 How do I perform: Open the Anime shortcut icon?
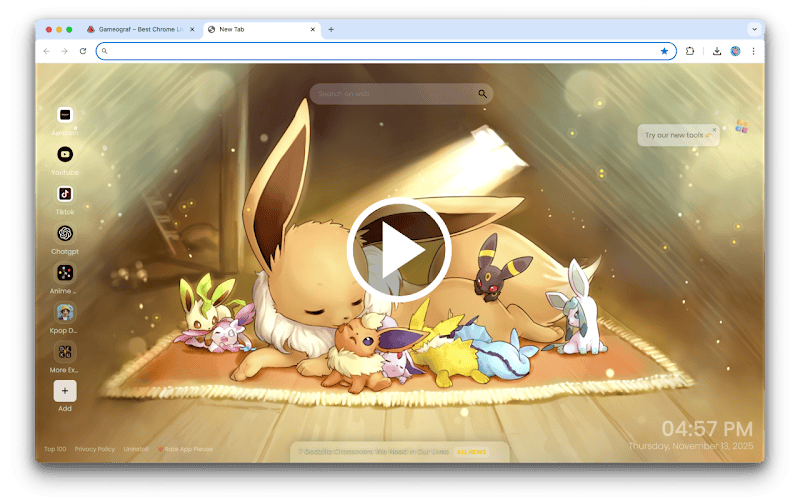point(65,273)
